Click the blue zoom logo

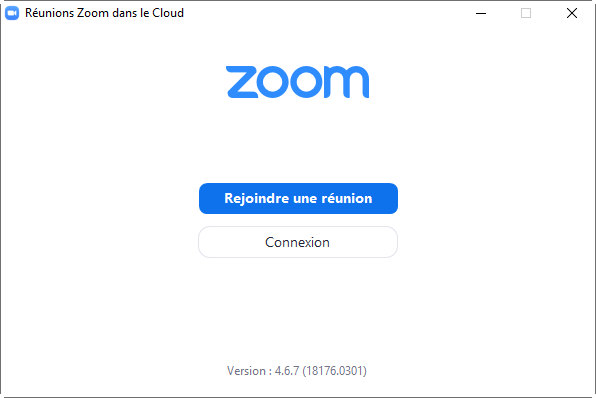tap(297, 82)
